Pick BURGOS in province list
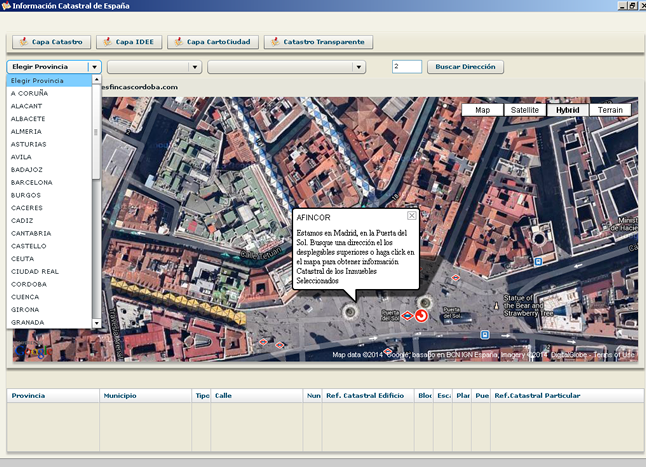646x467 pixels. point(49,195)
